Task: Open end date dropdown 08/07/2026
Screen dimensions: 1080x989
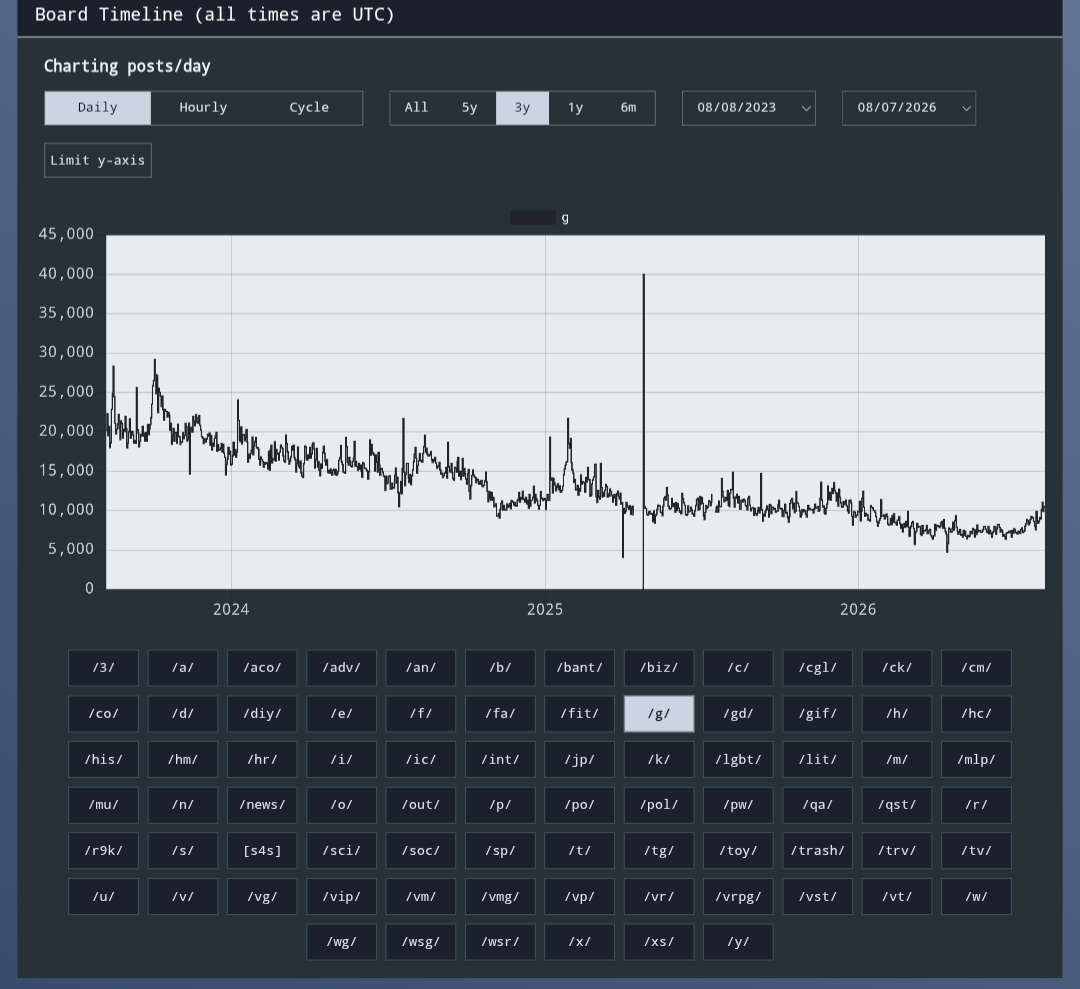Action: (908, 108)
